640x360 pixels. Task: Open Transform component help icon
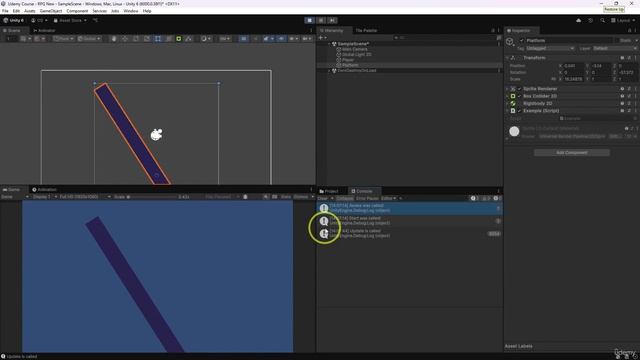tap(622, 58)
